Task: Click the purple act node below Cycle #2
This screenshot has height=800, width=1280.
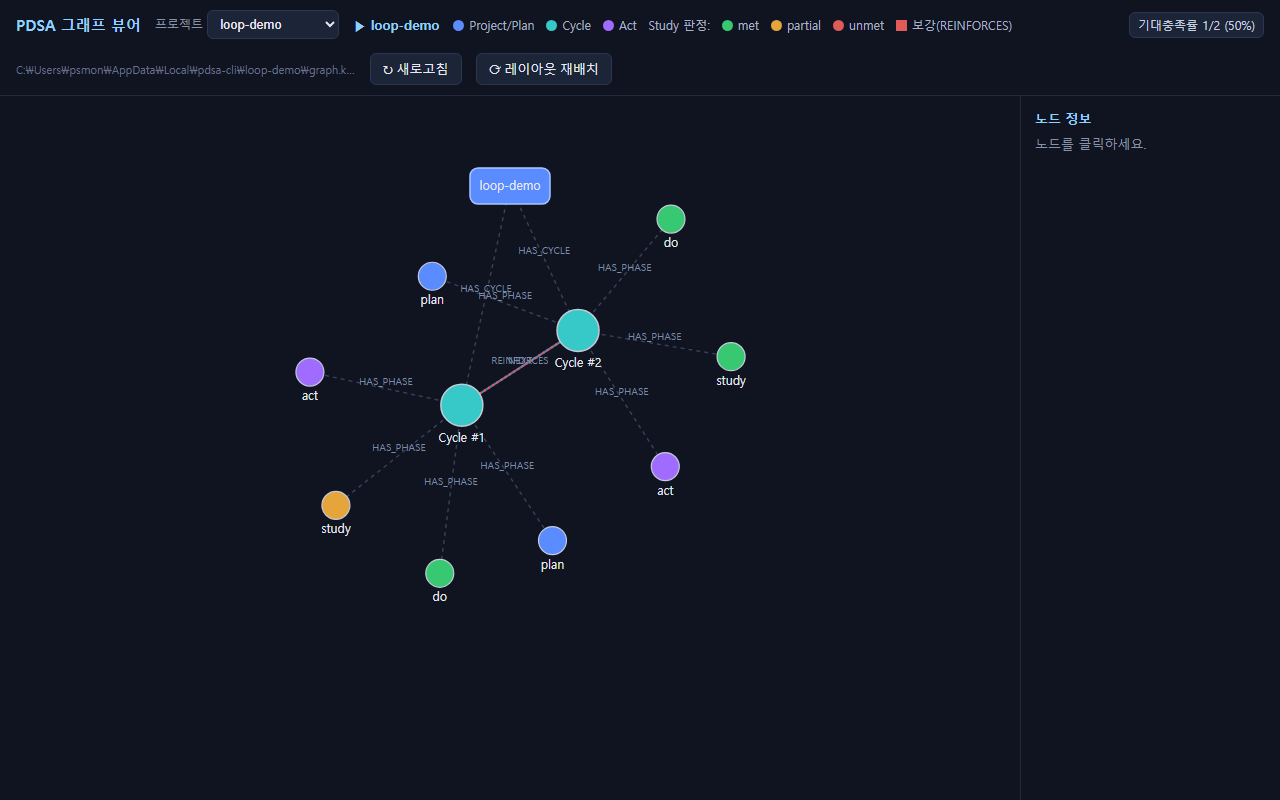Action: pos(665,466)
